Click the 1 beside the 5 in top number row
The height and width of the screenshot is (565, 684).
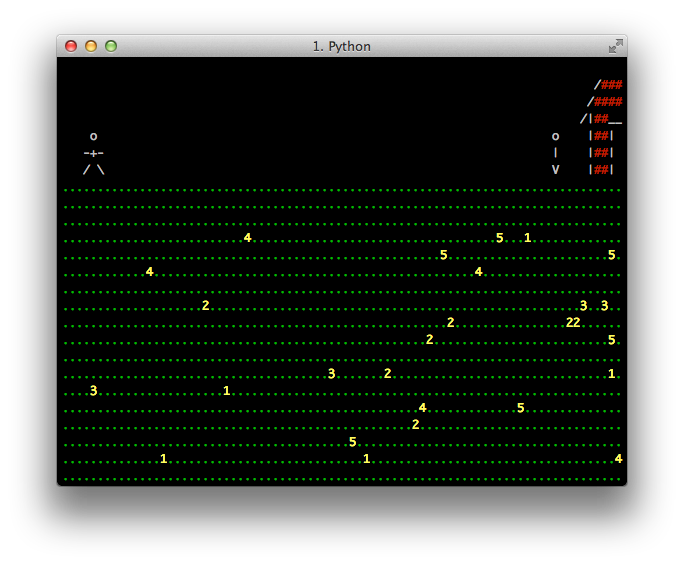(x=527, y=238)
